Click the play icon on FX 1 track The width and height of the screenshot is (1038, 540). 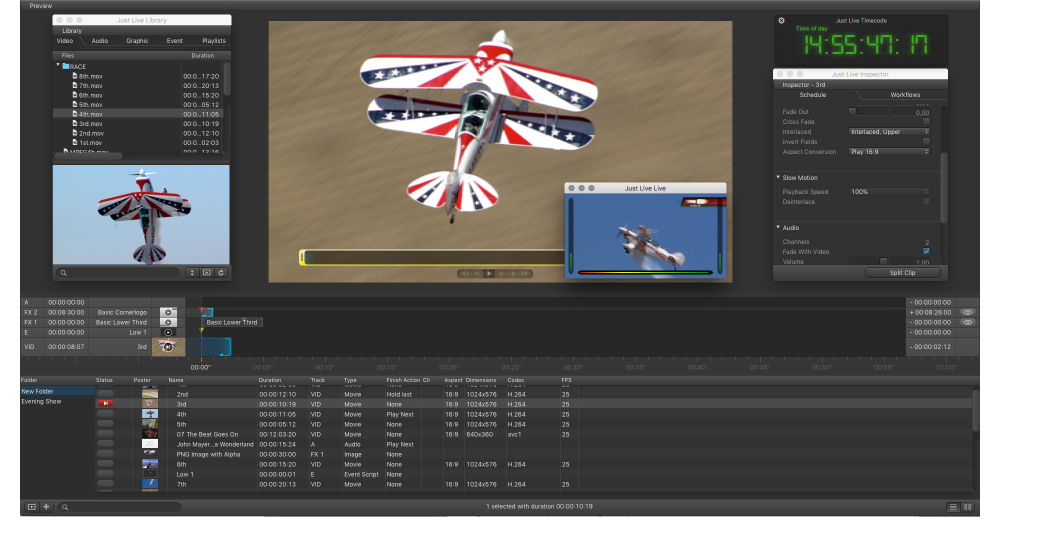[168, 322]
